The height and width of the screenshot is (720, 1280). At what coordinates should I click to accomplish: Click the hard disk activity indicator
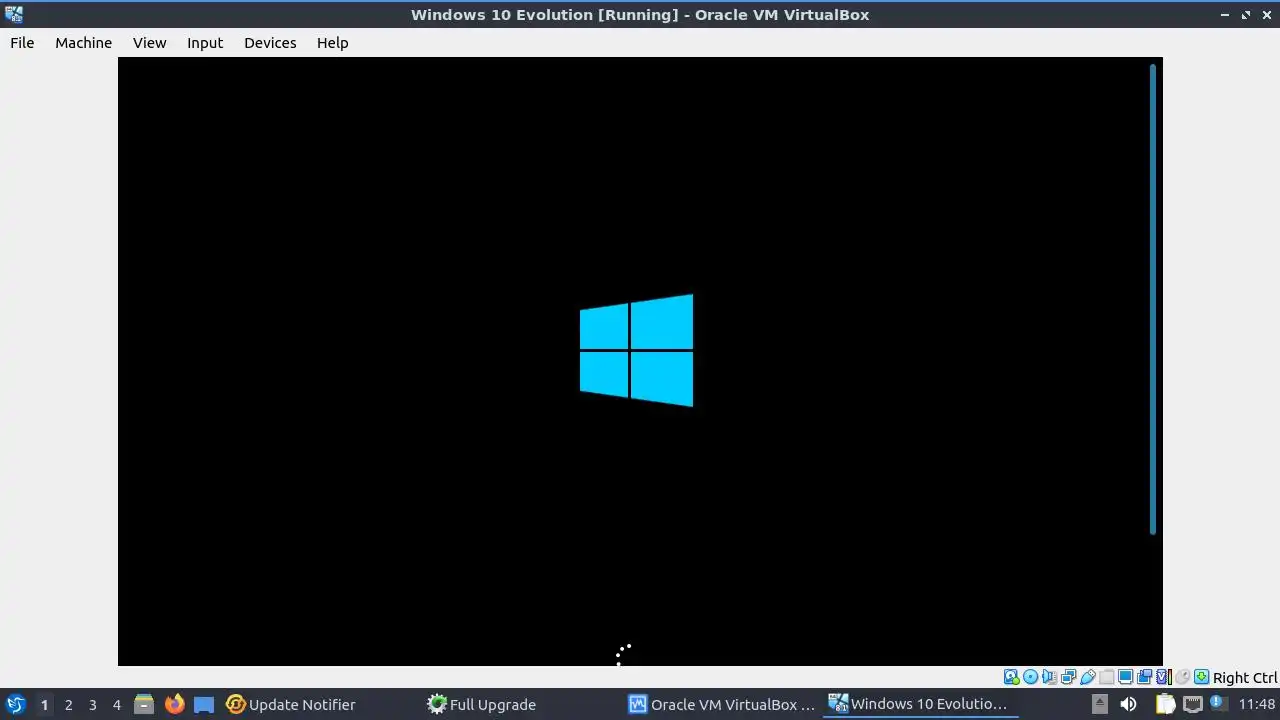pyautogui.click(x=1011, y=677)
